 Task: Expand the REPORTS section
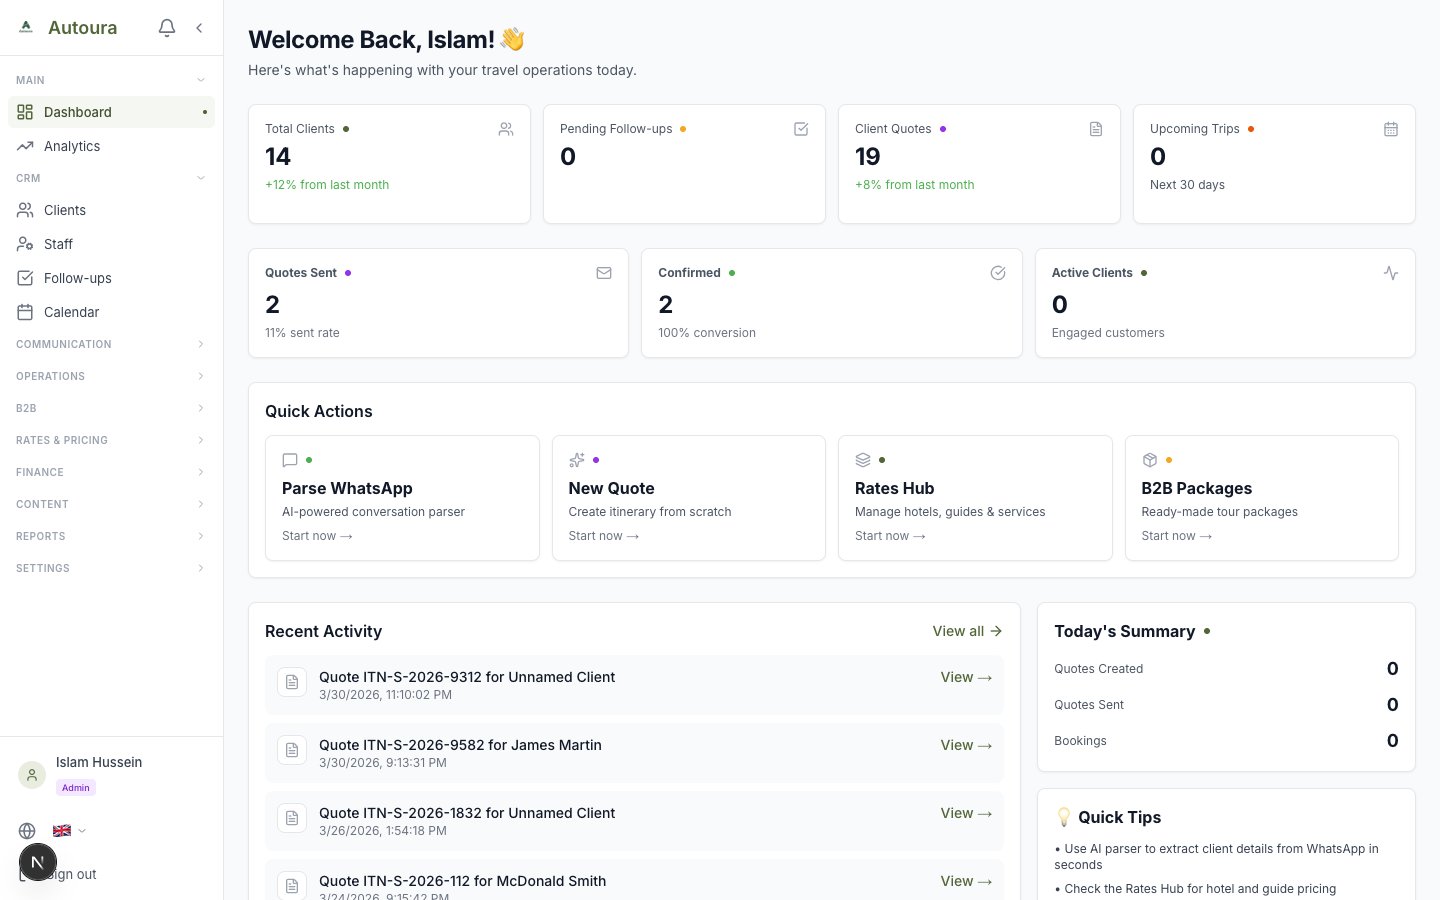(111, 536)
